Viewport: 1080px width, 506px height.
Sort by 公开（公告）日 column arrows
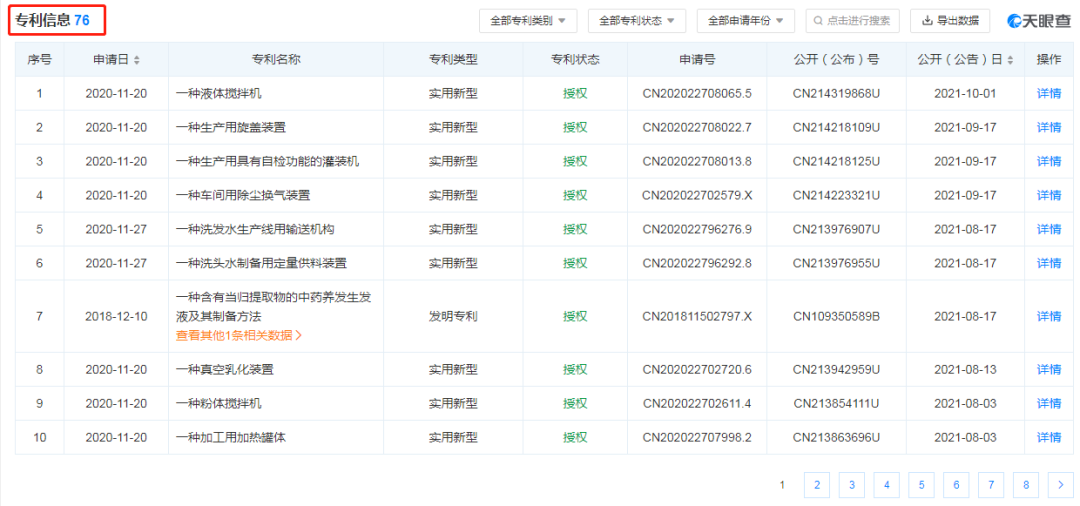[1010, 60]
